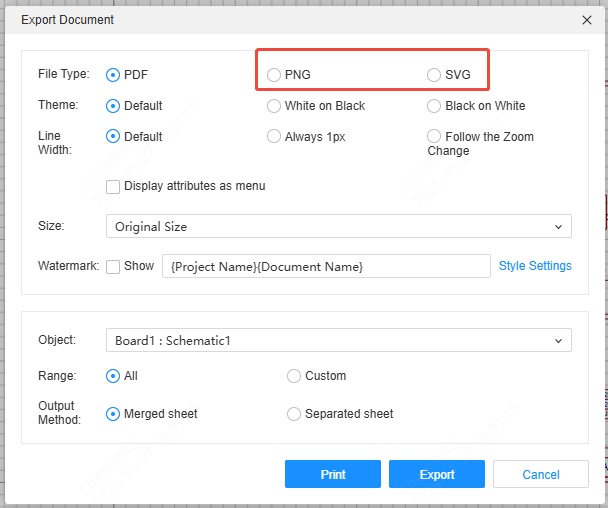608x508 pixels.
Task: Select the PNG file type option
Action: 274,75
